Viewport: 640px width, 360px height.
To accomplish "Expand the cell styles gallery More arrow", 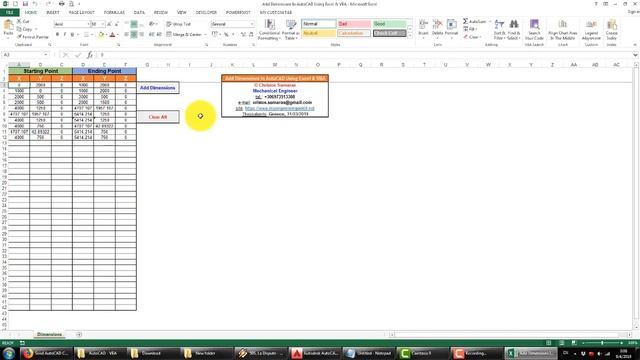I will pyautogui.click(x=409, y=36).
